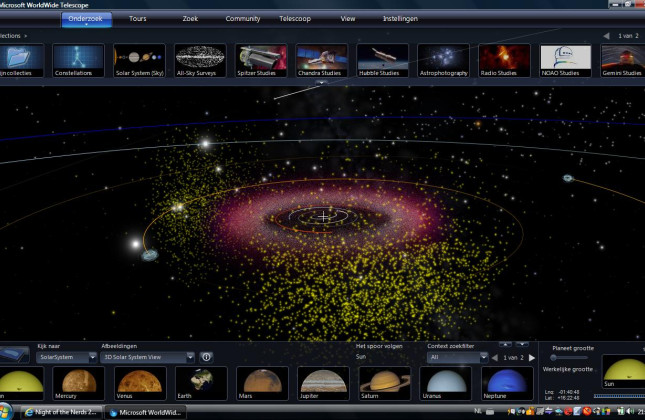
Task: Expand the Kijk naar SolarSystem dropdown
Action: point(92,357)
